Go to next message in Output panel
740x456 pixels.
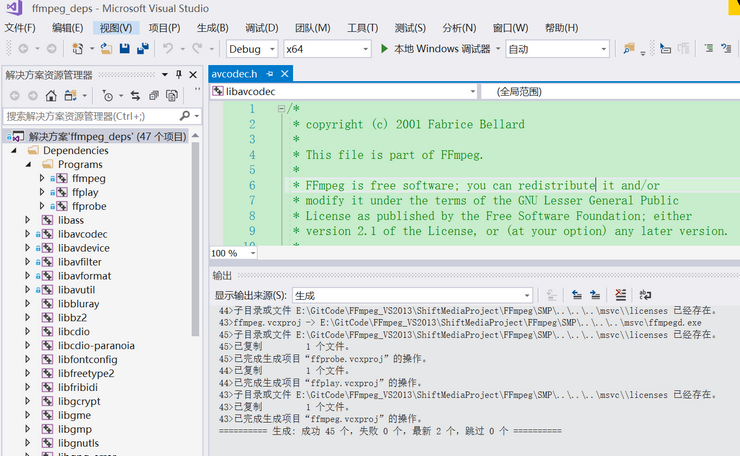[595, 295]
